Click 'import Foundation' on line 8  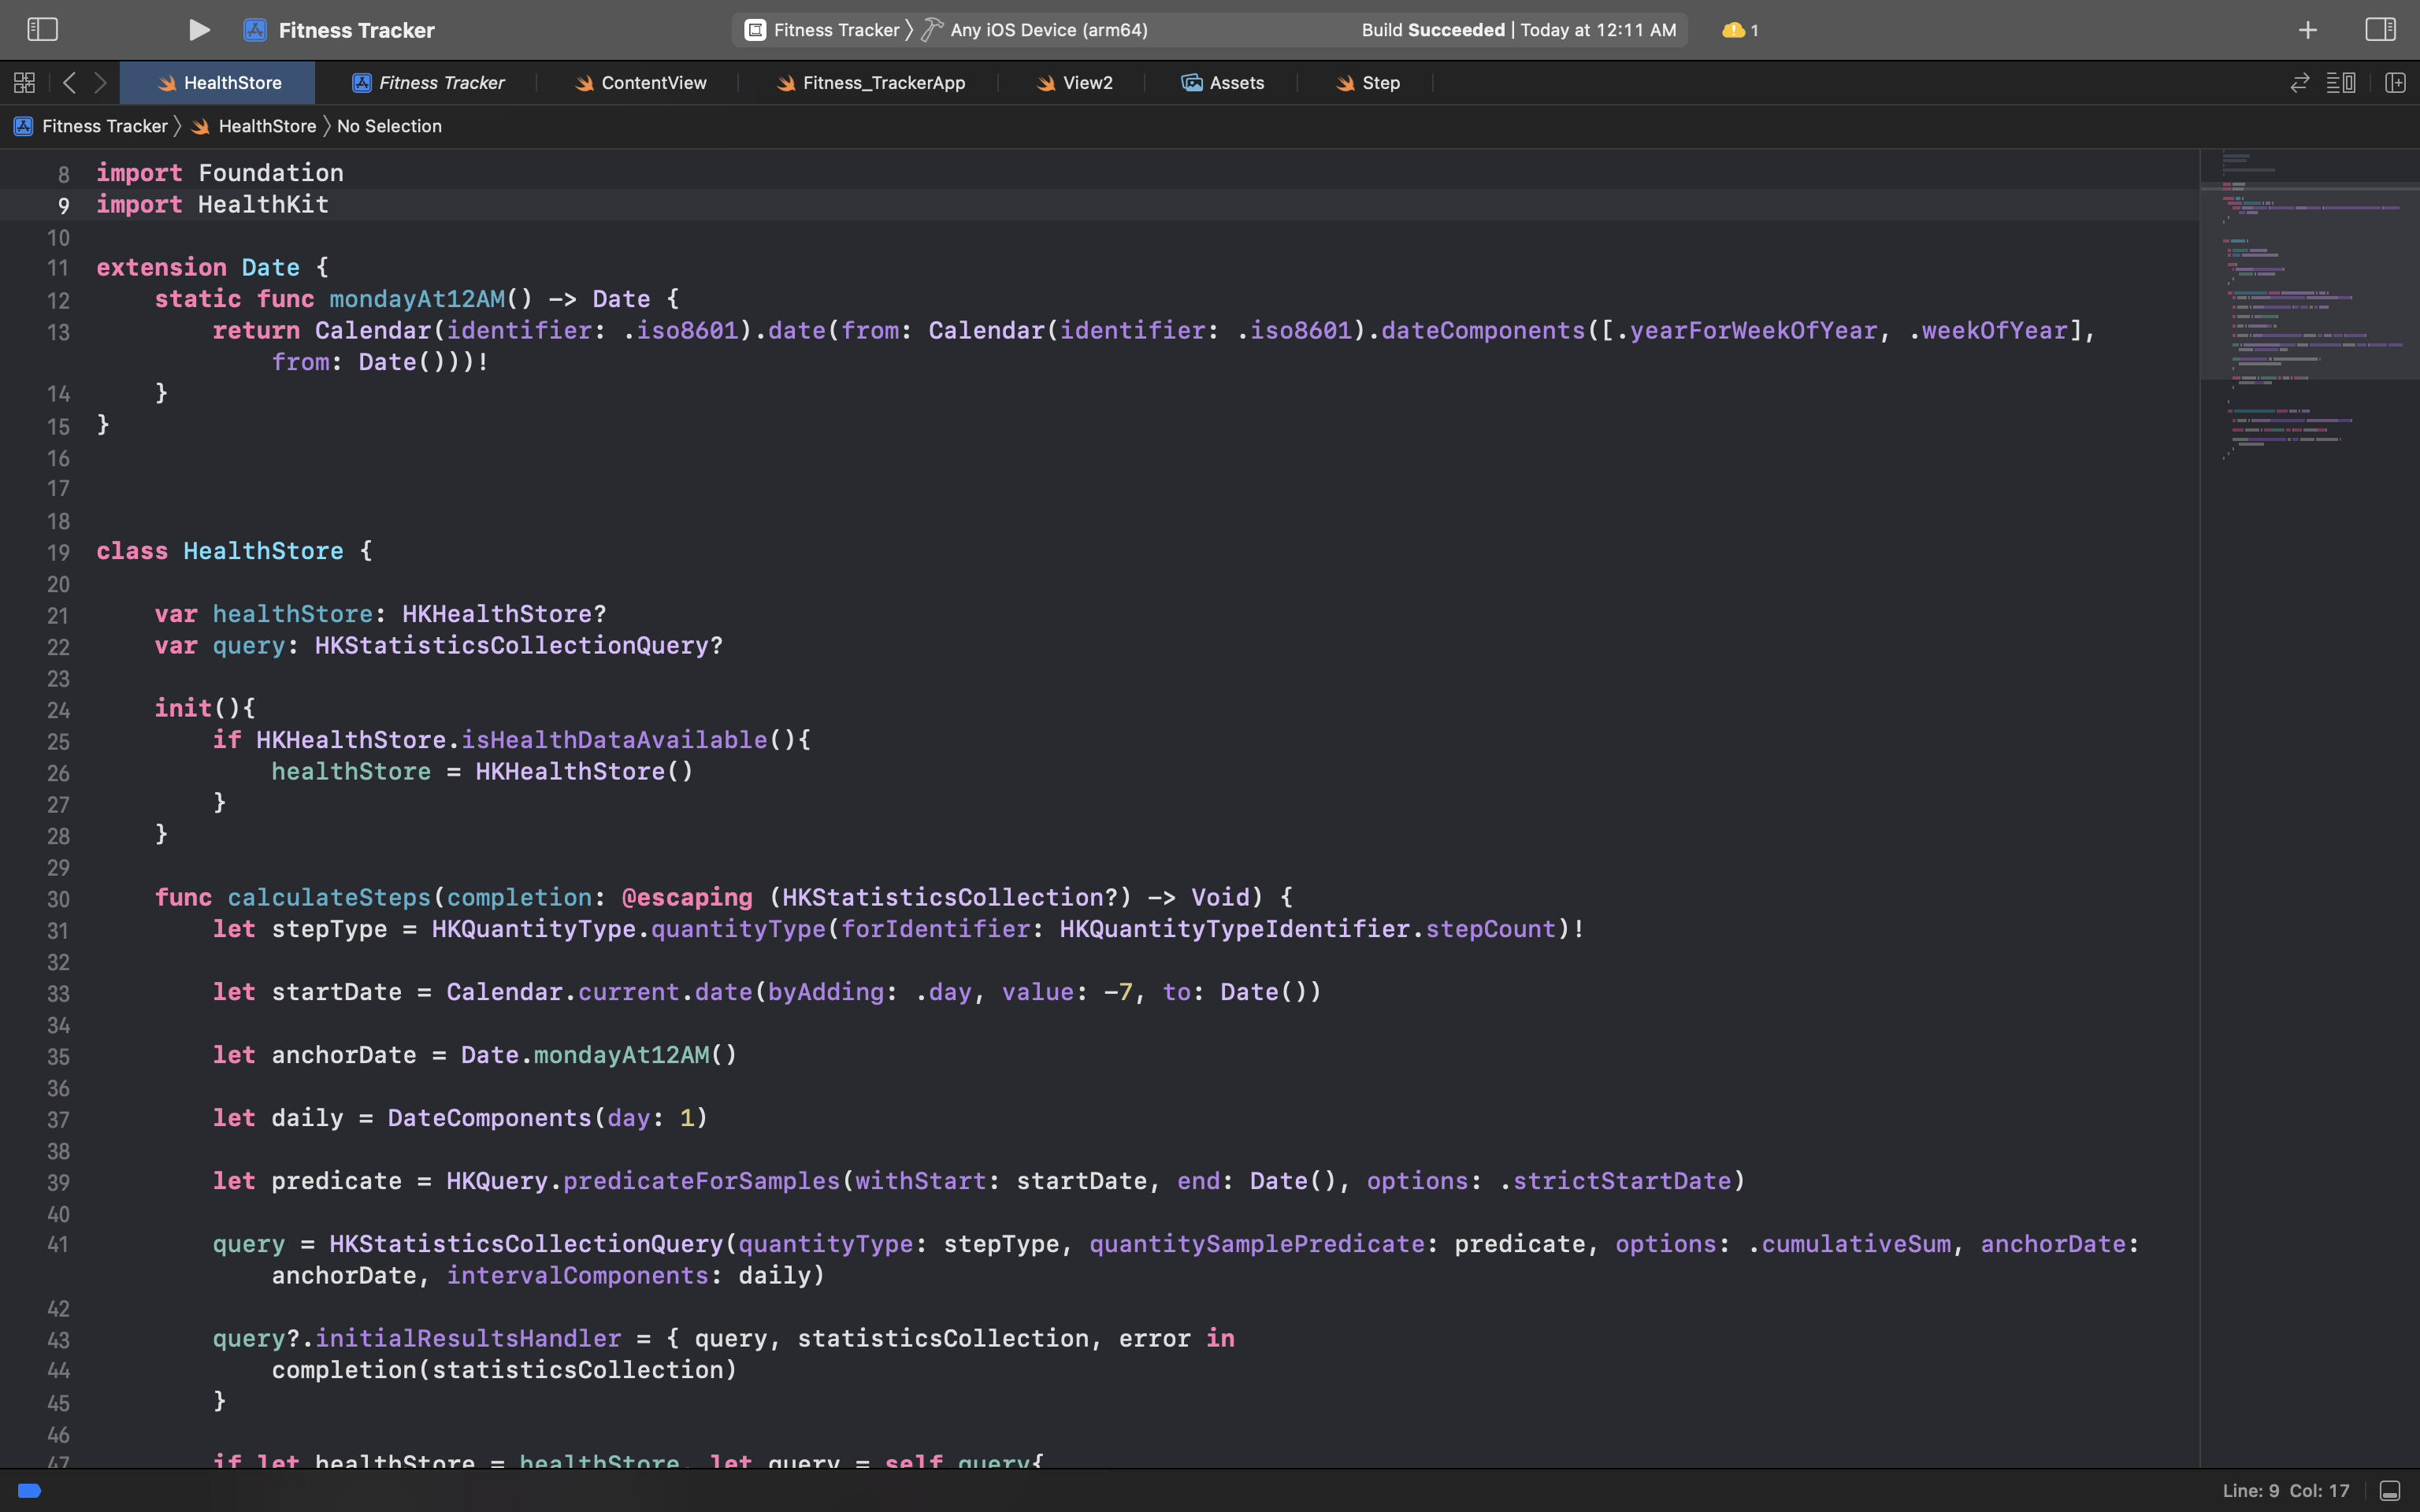click(220, 173)
